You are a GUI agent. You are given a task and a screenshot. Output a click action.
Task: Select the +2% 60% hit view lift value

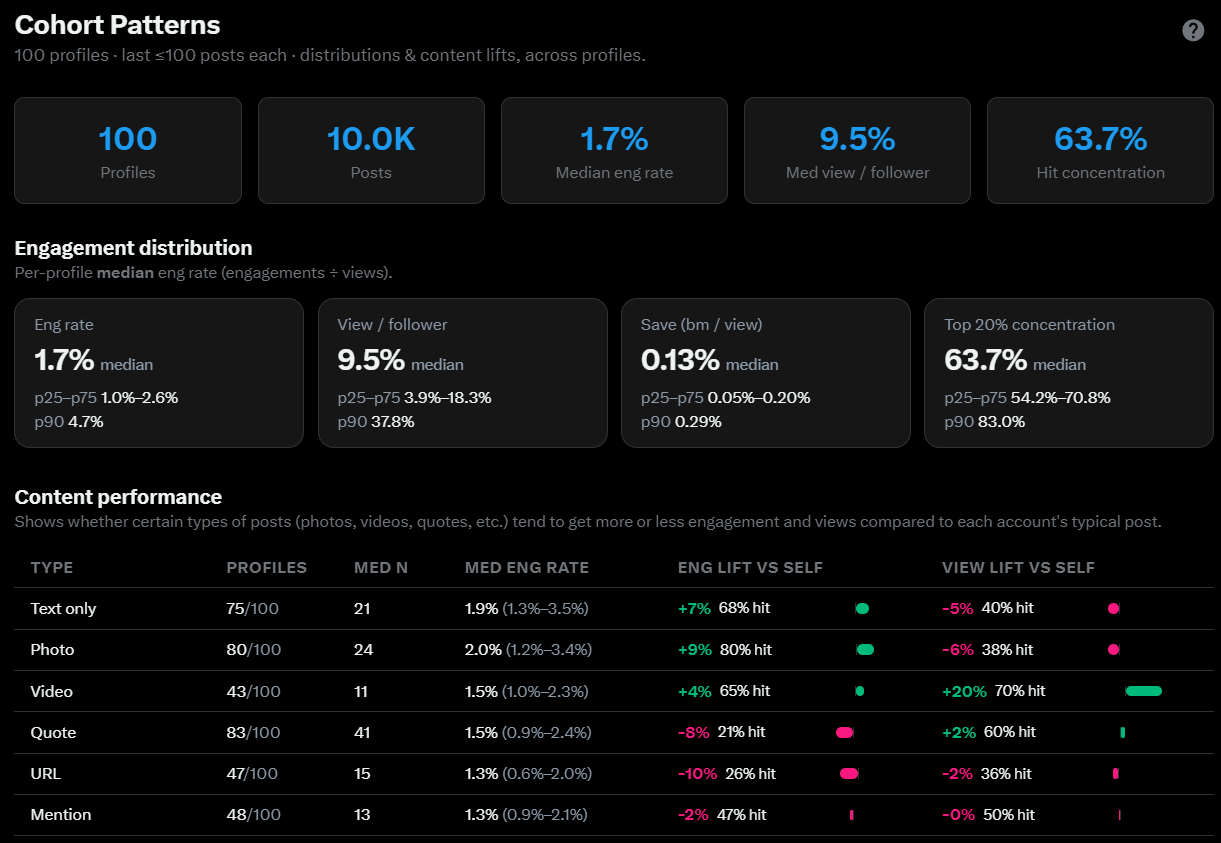click(989, 732)
